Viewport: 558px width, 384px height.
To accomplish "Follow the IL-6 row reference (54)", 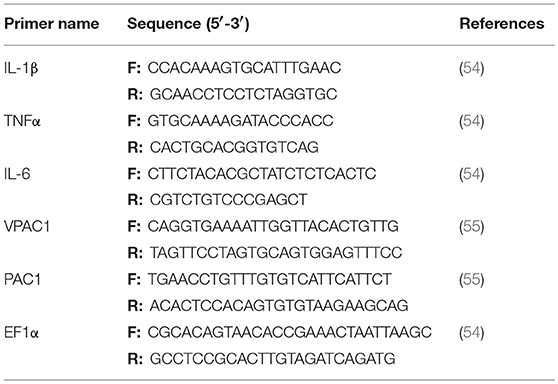I will point(472,174).
